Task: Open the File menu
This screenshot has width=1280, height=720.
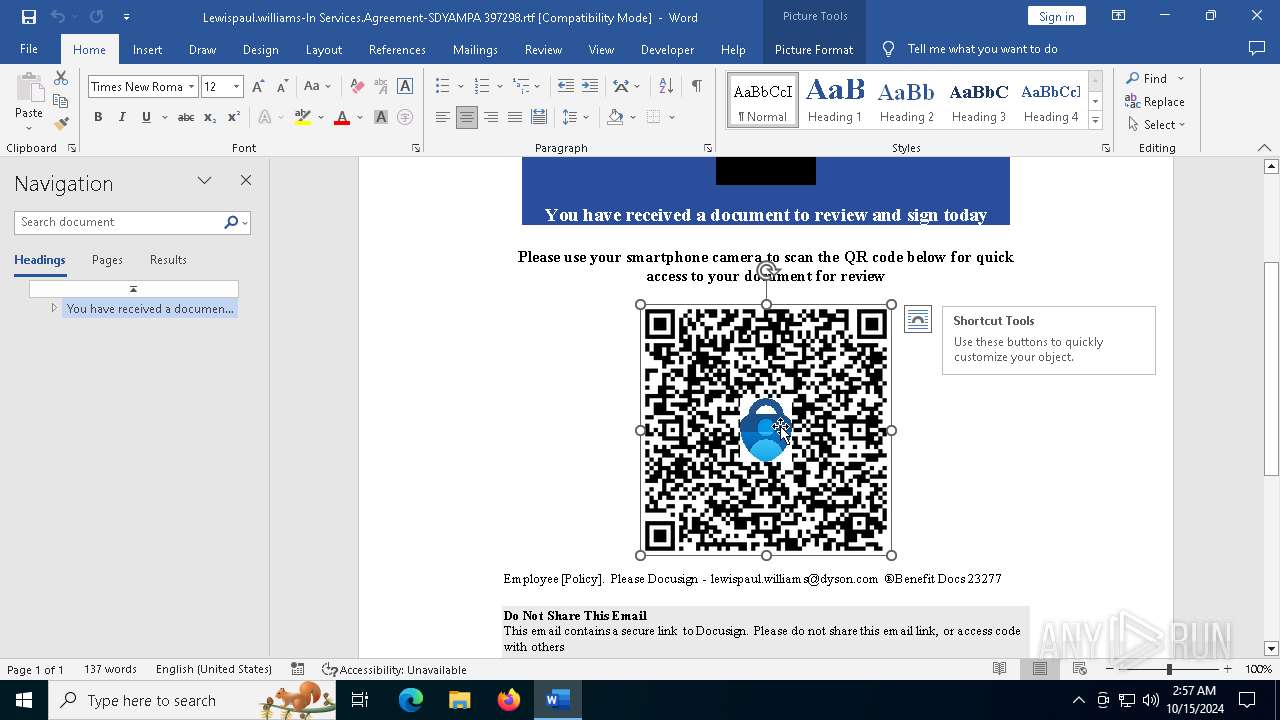Action: [x=29, y=49]
